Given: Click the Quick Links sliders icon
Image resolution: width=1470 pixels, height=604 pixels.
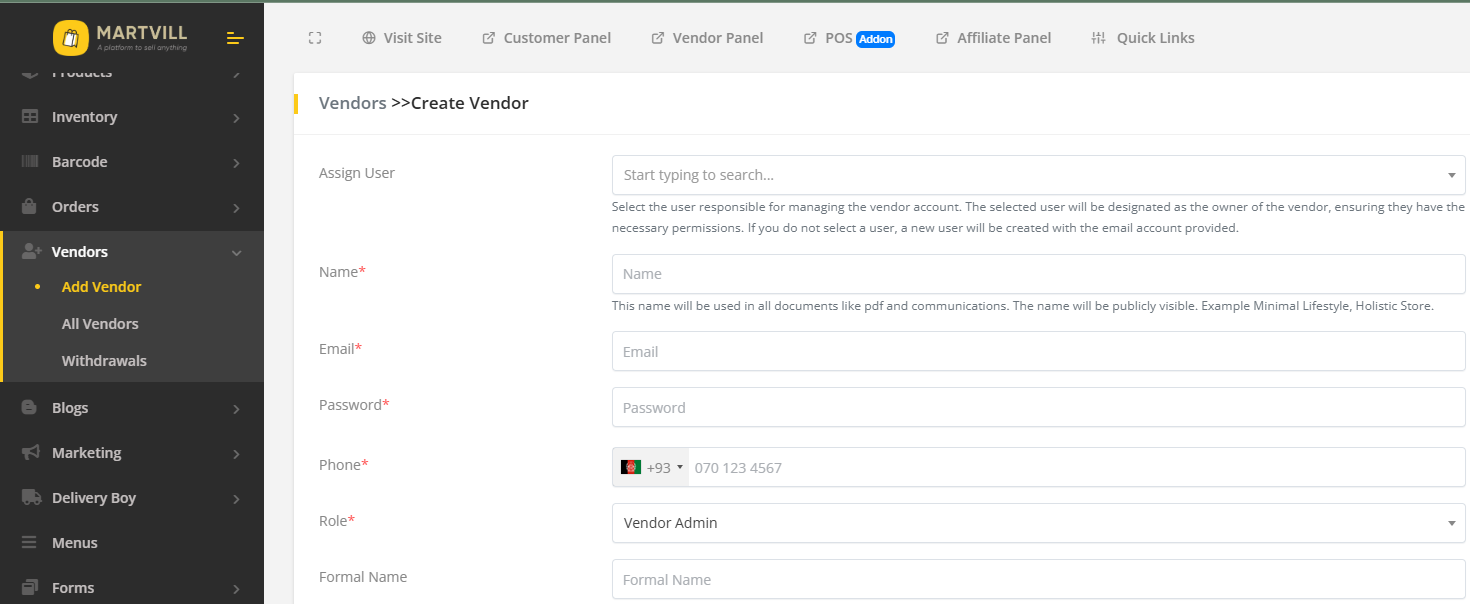Looking at the screenshot, I should (x=1099, y=38).
